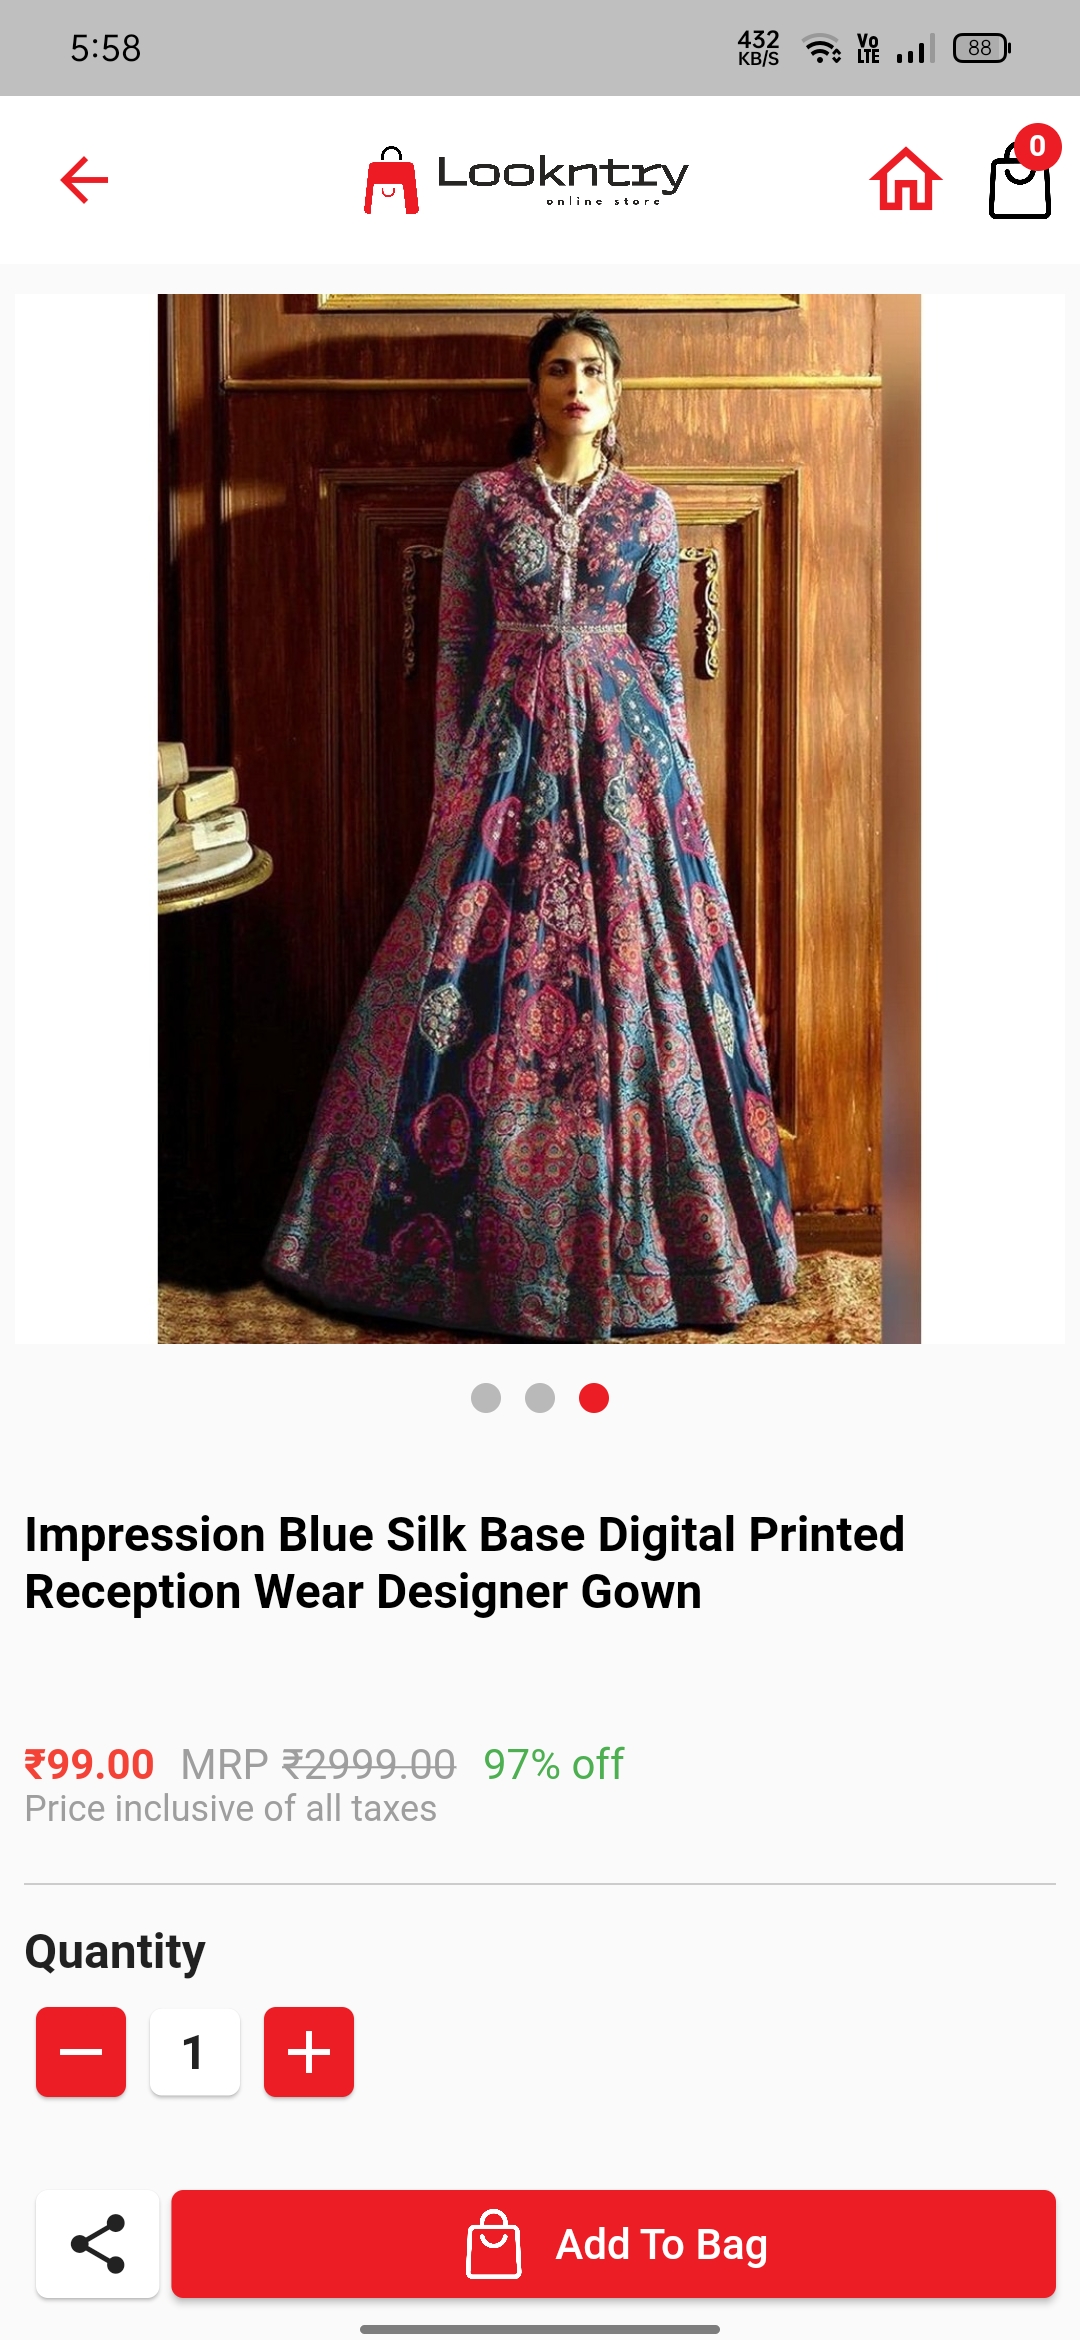Decrease quantity with minus button
The image size is (1080, 2340).
tap(81, 2051)
